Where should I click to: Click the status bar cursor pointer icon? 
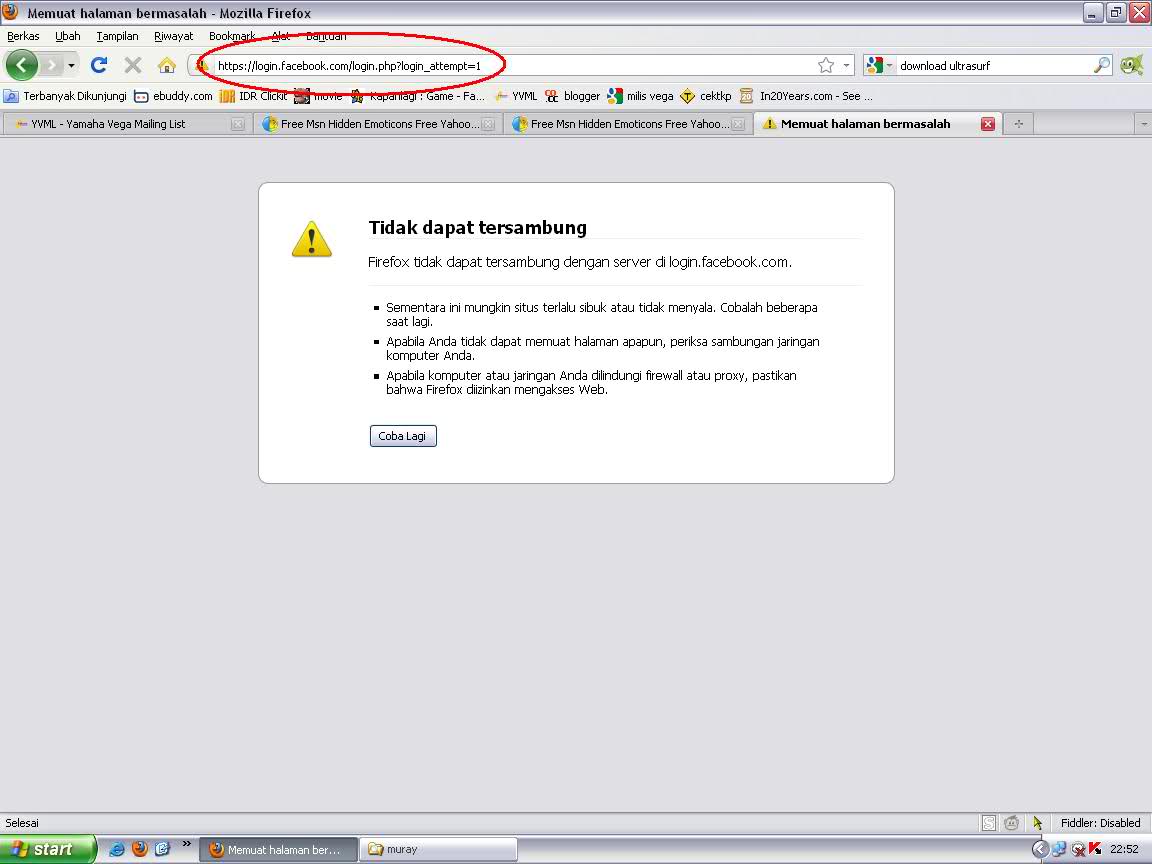pos(1037,823)
